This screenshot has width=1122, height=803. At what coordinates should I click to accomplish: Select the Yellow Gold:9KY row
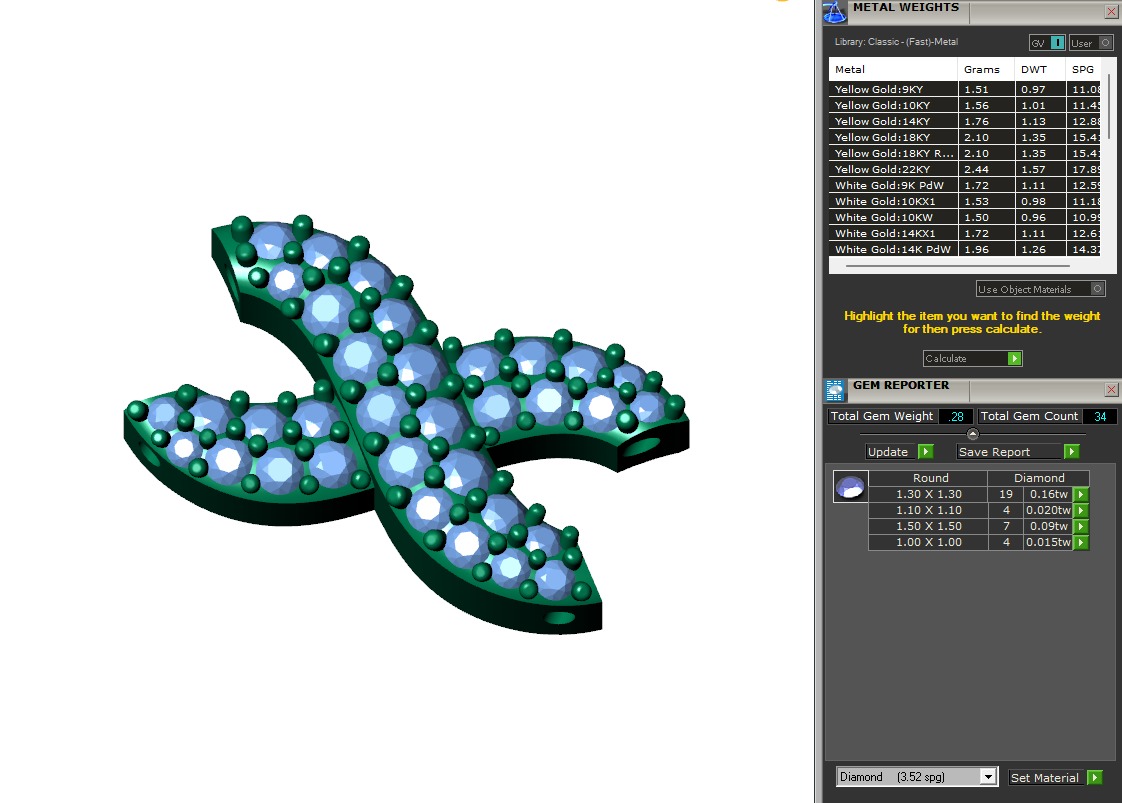[x=965, y=89]
